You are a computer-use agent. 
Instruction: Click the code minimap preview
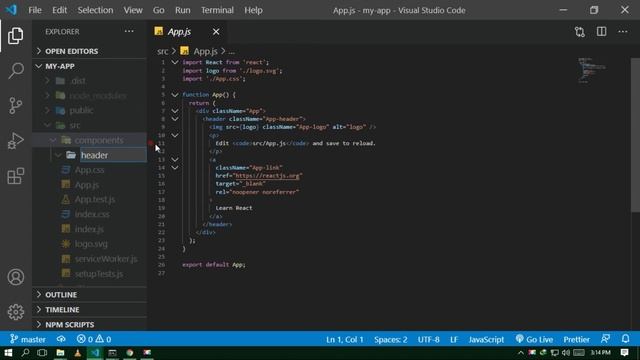(592, 70)
